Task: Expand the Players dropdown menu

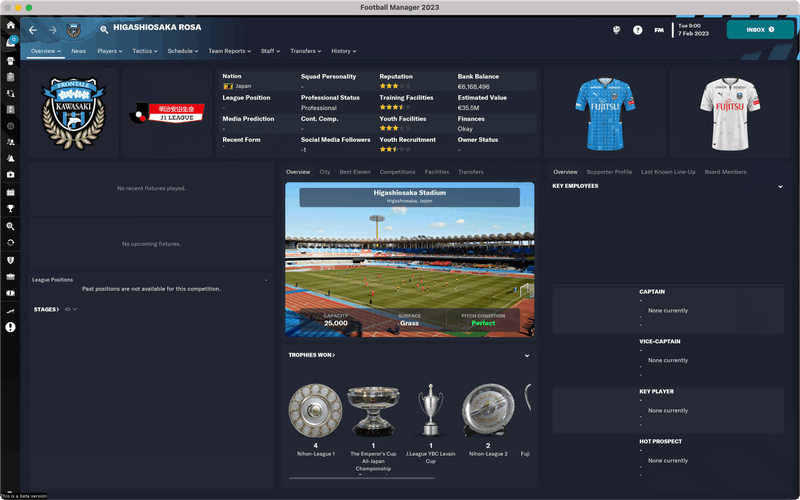Action: coord(110,51)
